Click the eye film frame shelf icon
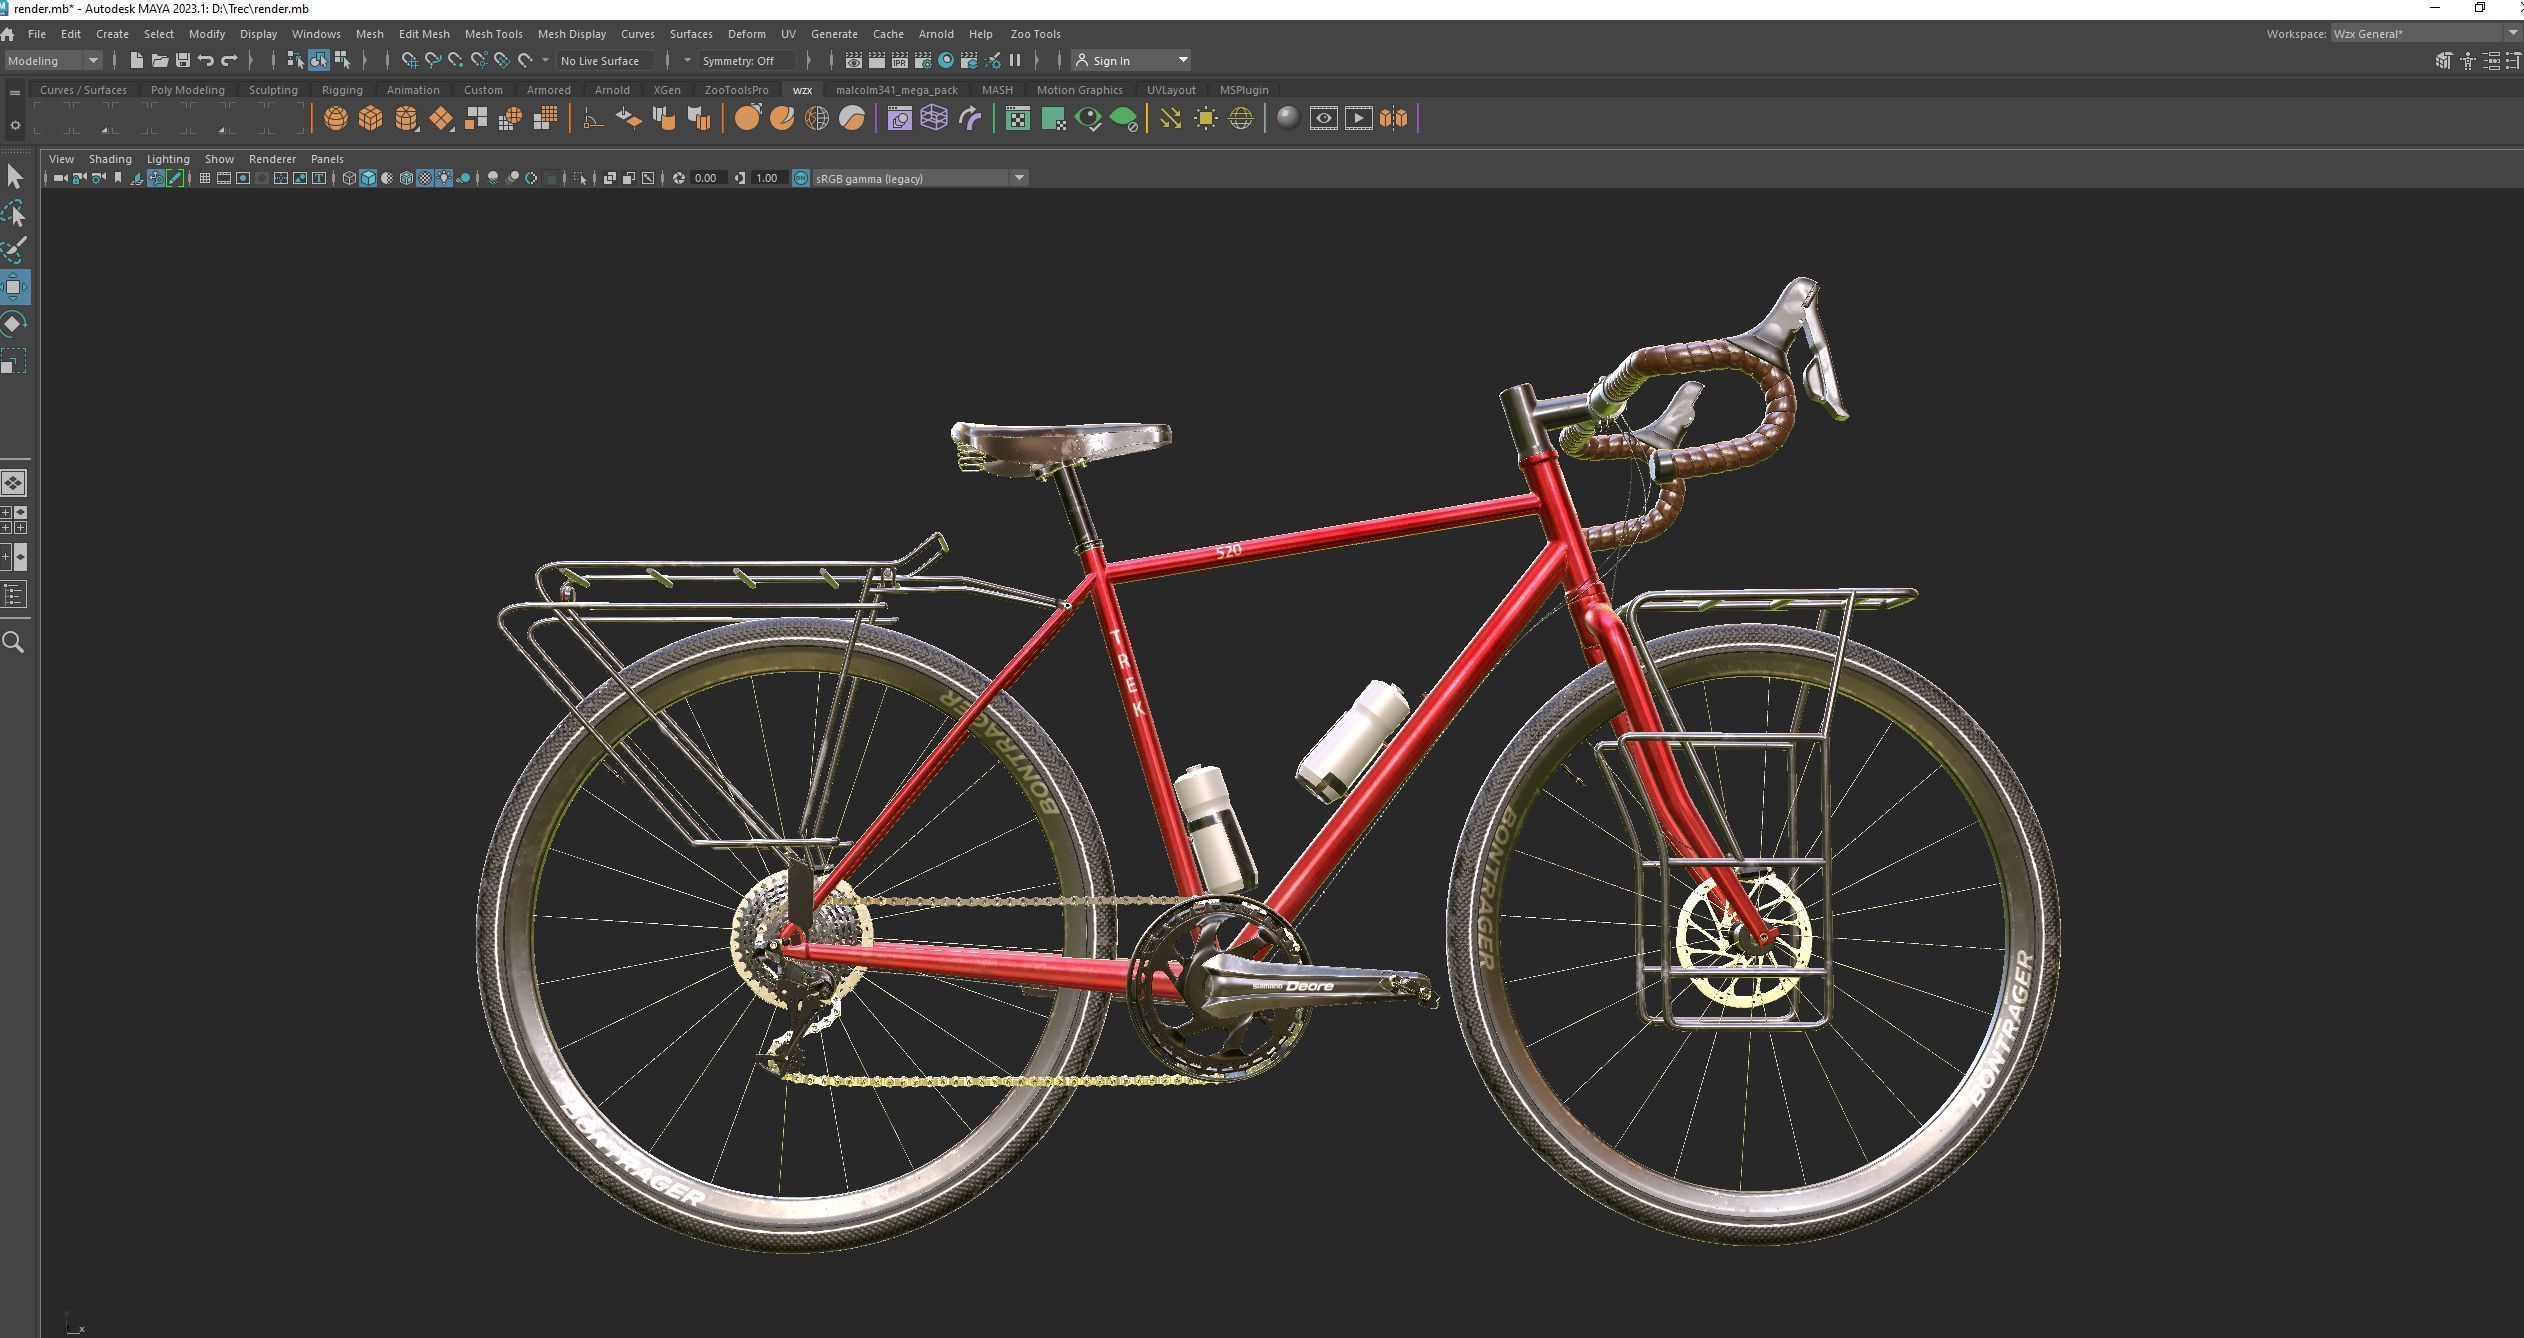The width and height of the screenshot is (2524, 1338). [x=1323, y=119]
